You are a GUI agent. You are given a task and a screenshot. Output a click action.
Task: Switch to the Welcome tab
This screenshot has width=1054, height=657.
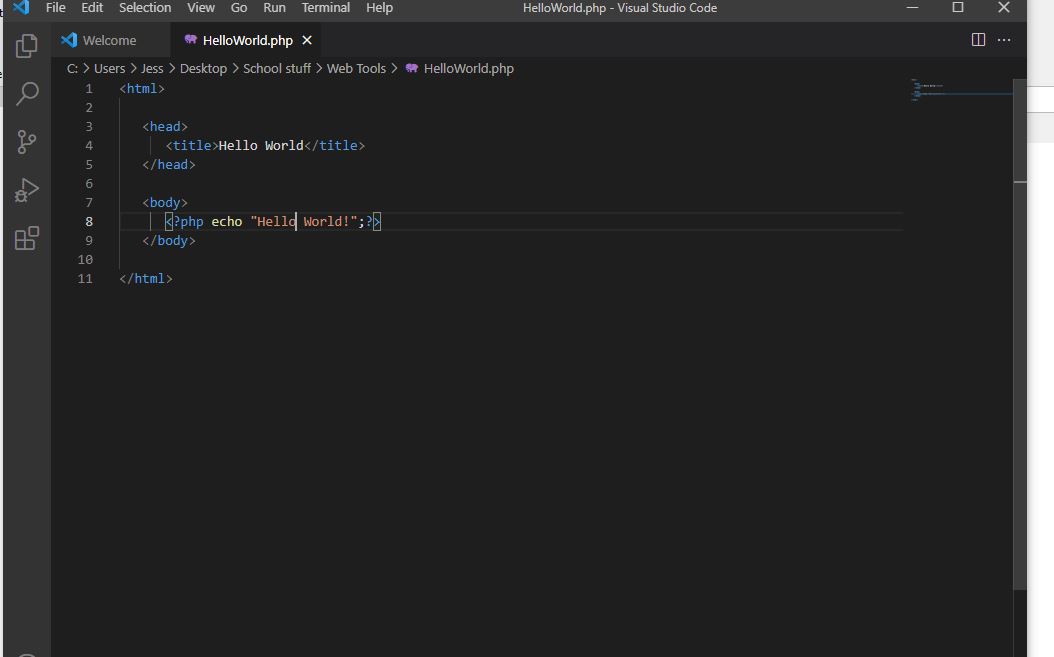point(109,40)
